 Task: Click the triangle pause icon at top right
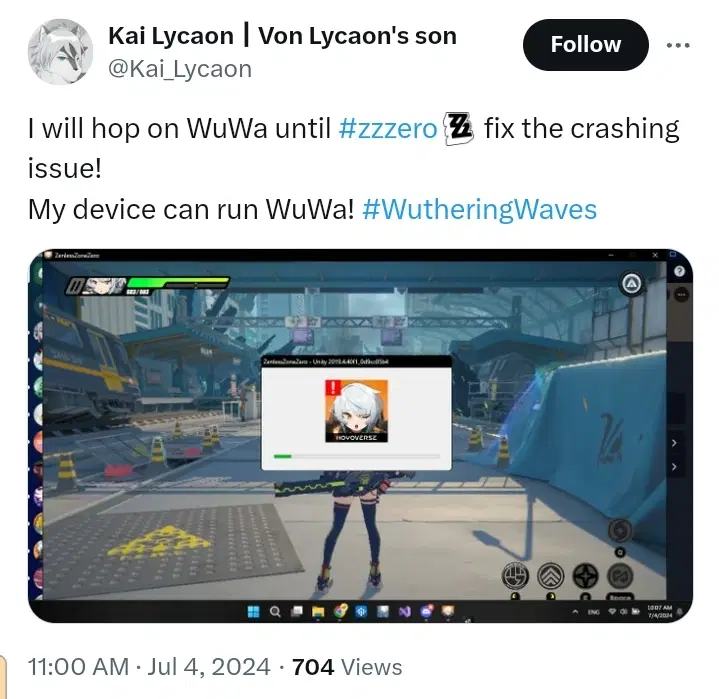click(x=632, y=284)
